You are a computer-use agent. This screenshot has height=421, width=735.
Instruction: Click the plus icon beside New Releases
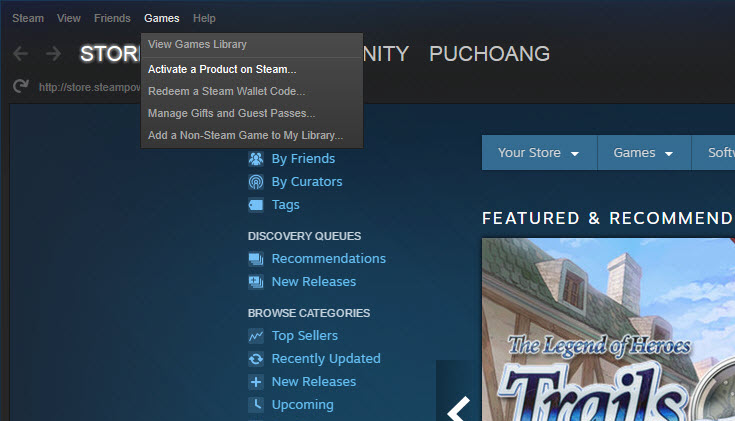pos(256,382)
